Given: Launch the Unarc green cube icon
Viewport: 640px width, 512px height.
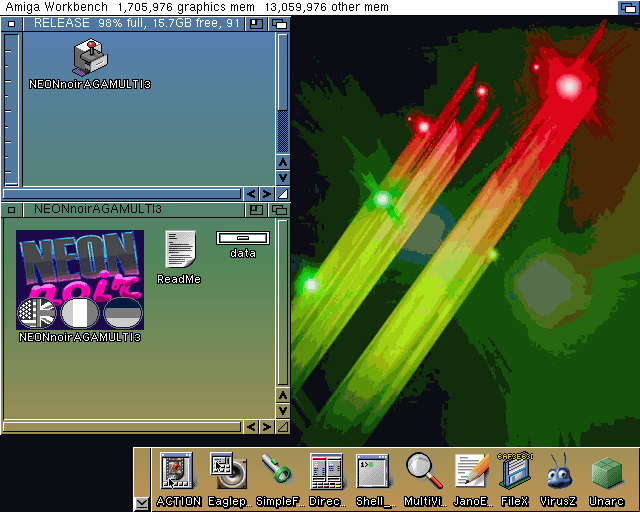Looking at the screenshot, I should click(607, 473).
